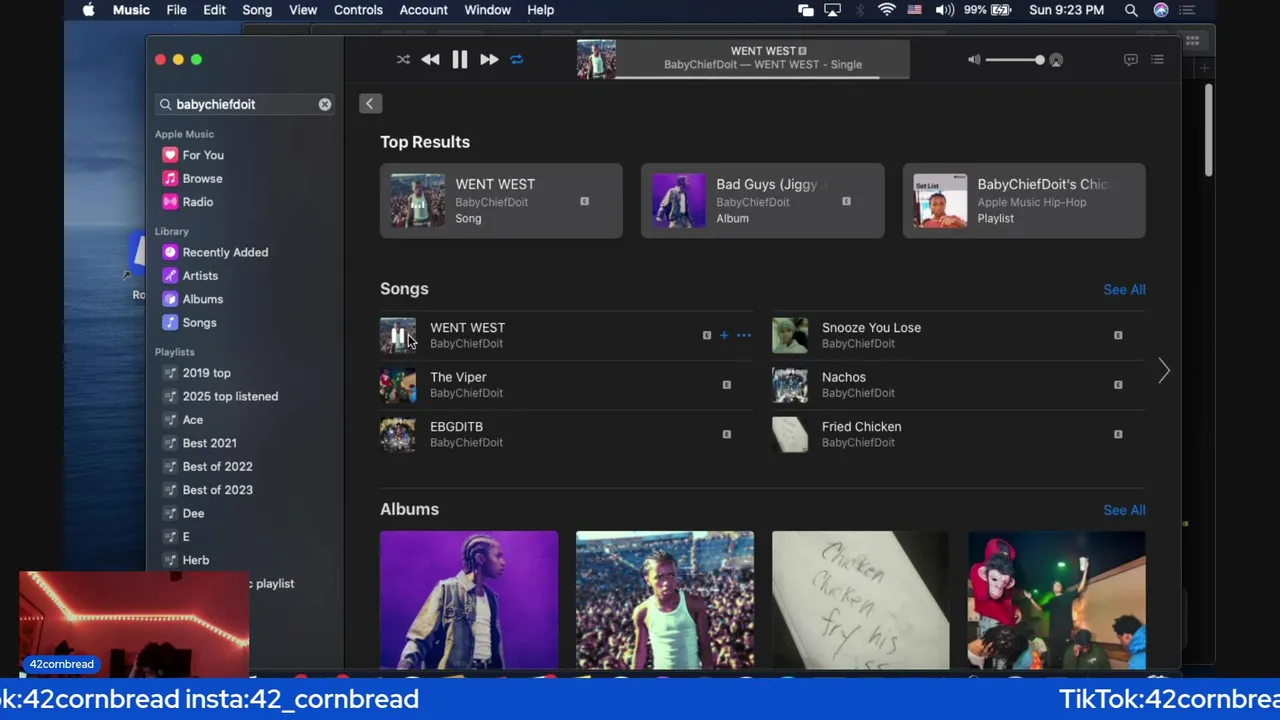Open the Best of 2023 playlist
The image size is (1280, 720).
[217, 490]
